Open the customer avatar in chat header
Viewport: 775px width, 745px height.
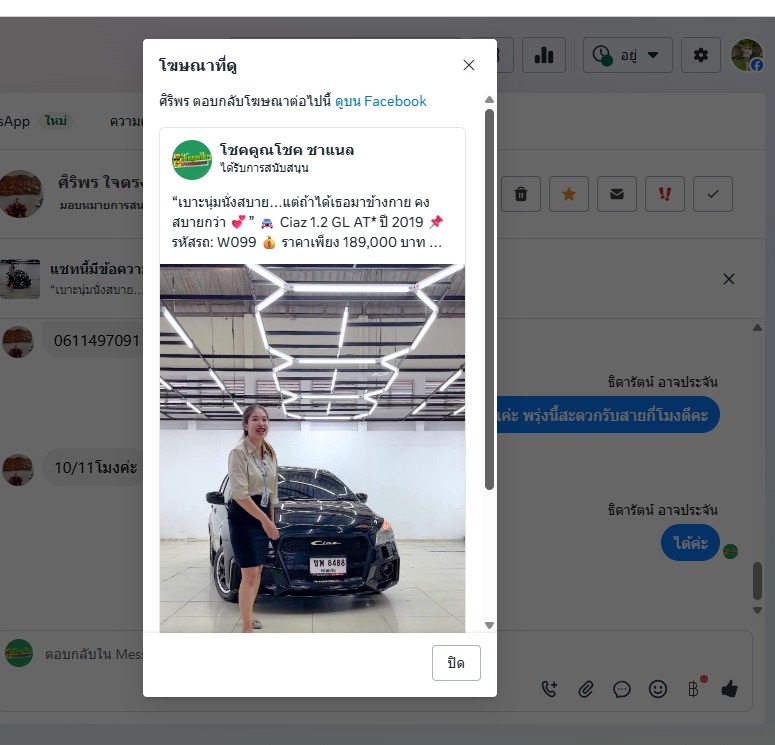pyautogui.click(x=21, y=194)
